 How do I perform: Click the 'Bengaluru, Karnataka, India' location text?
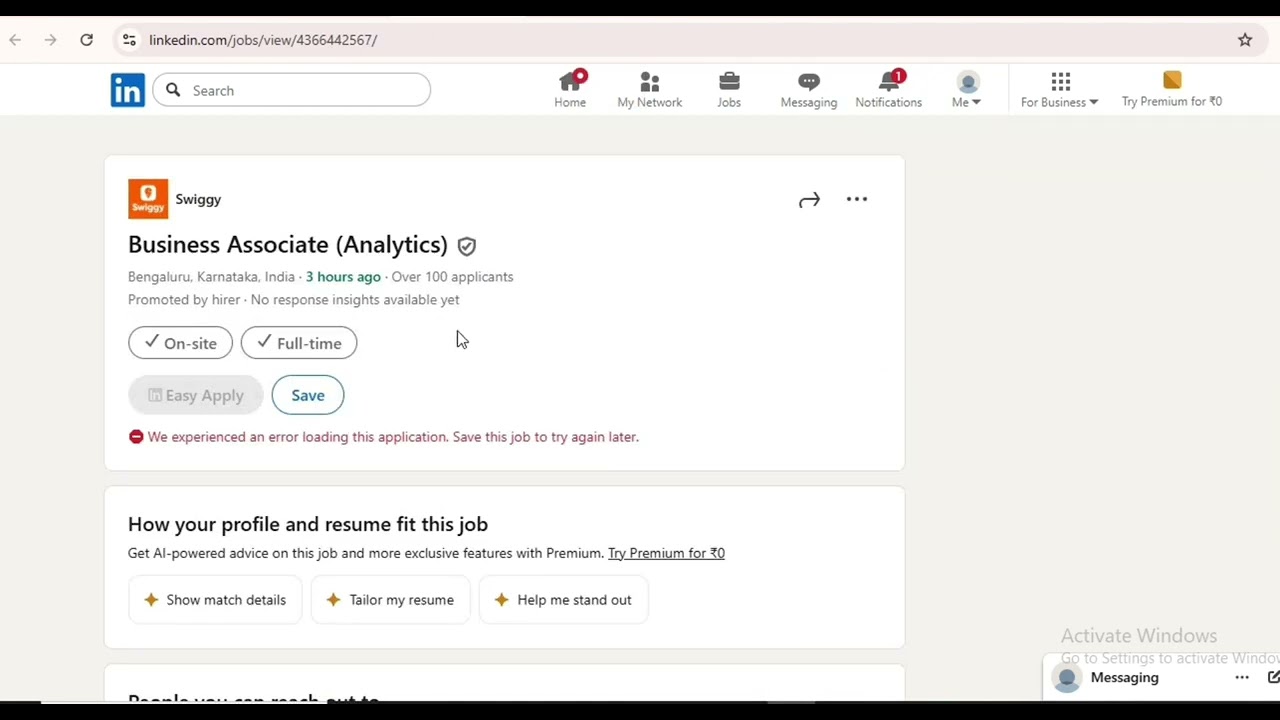click(211, 277)
